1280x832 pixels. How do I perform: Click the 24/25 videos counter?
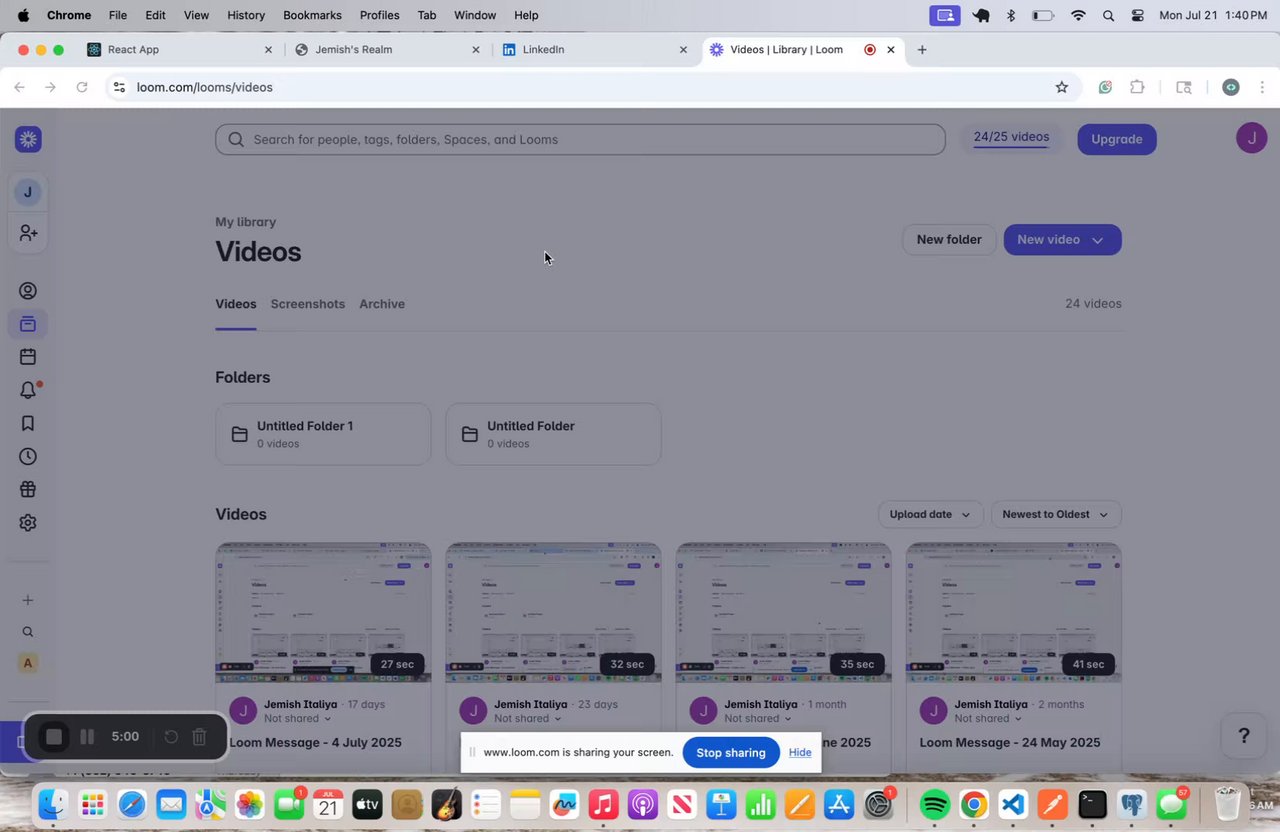pyautogui.click(x=1011, y=138)
